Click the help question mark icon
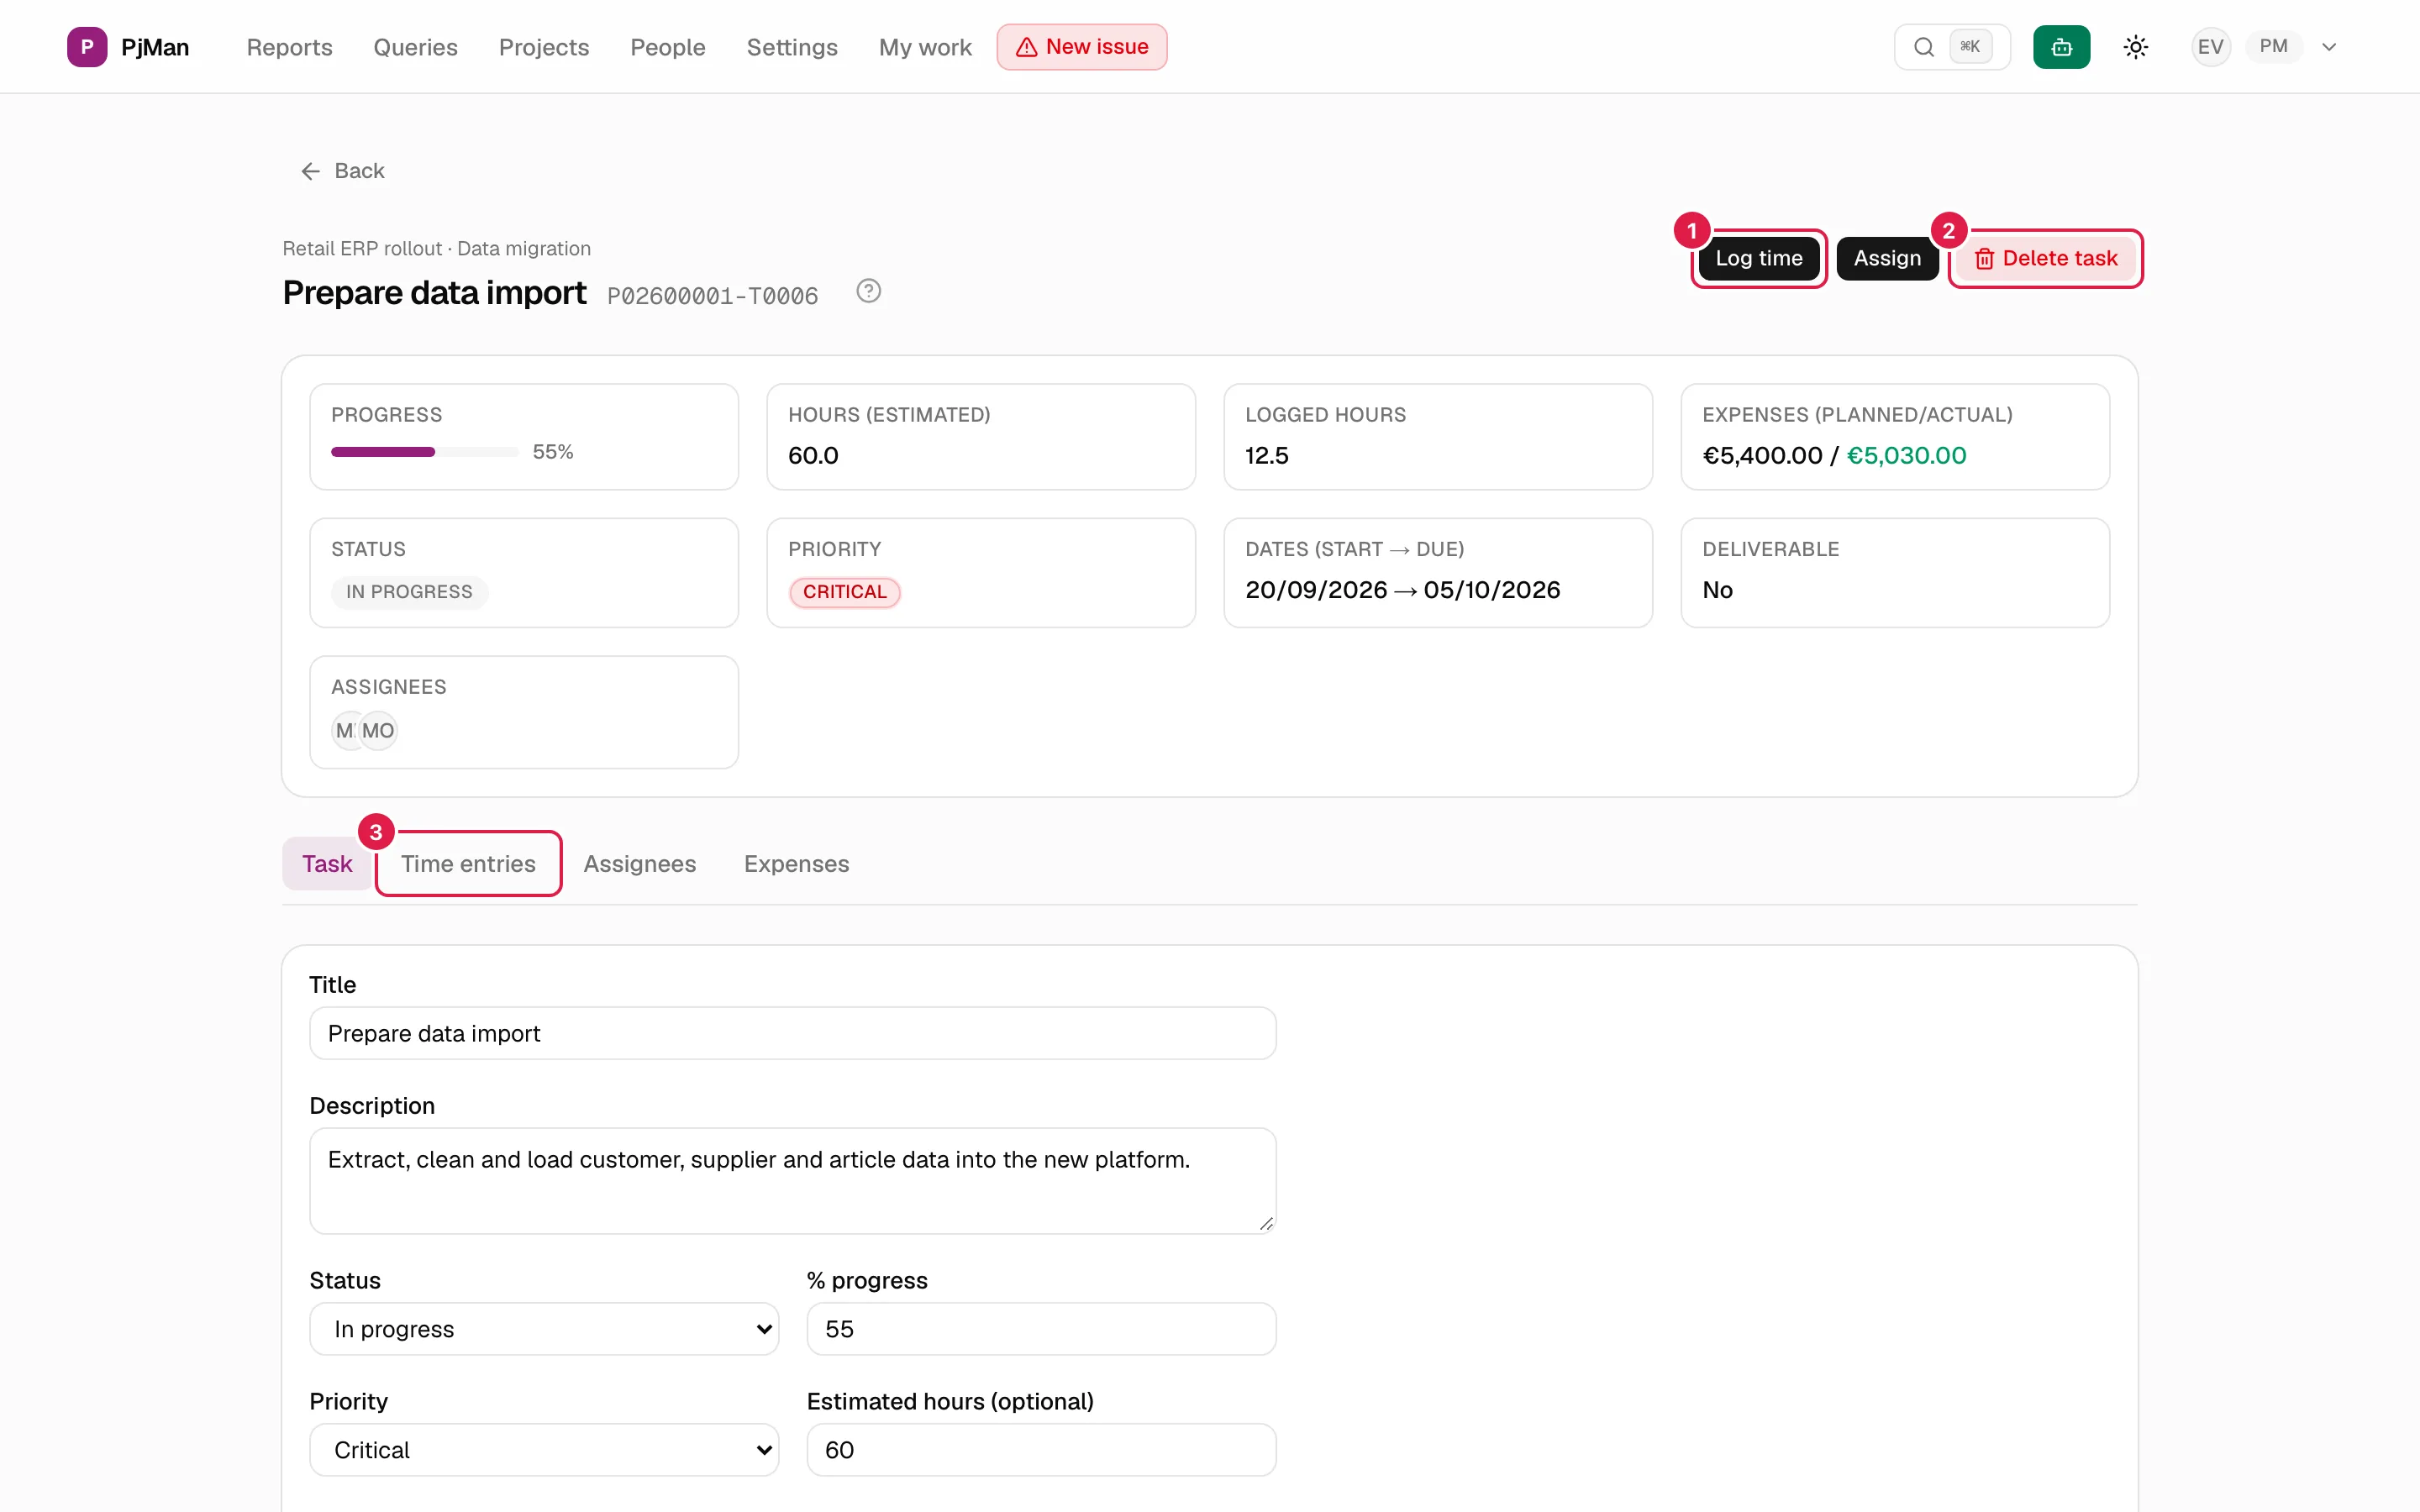The image size is (2420, 1512). tap(868, 291)
